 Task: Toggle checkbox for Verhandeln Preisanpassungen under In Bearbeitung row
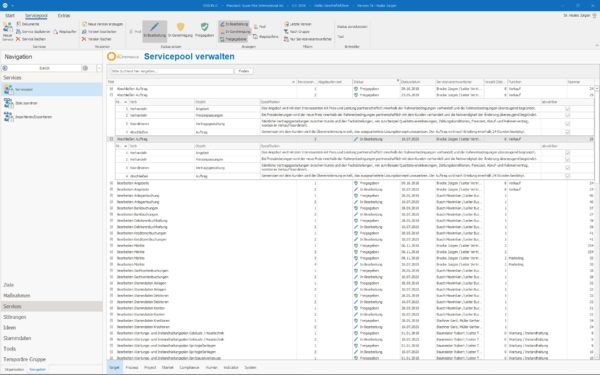pos(567,159)
